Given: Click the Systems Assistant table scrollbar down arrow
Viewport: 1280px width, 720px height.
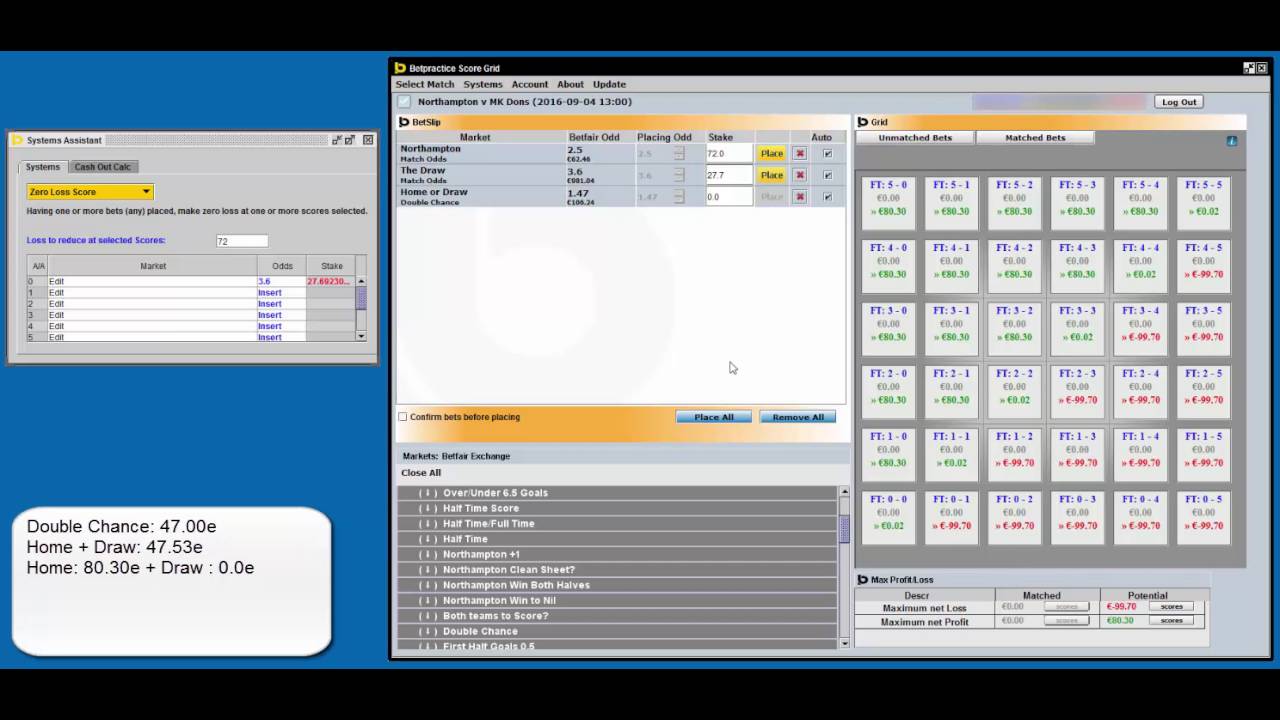Looking at the screenshot, I should pyautogui.click(x=361, y=336).
